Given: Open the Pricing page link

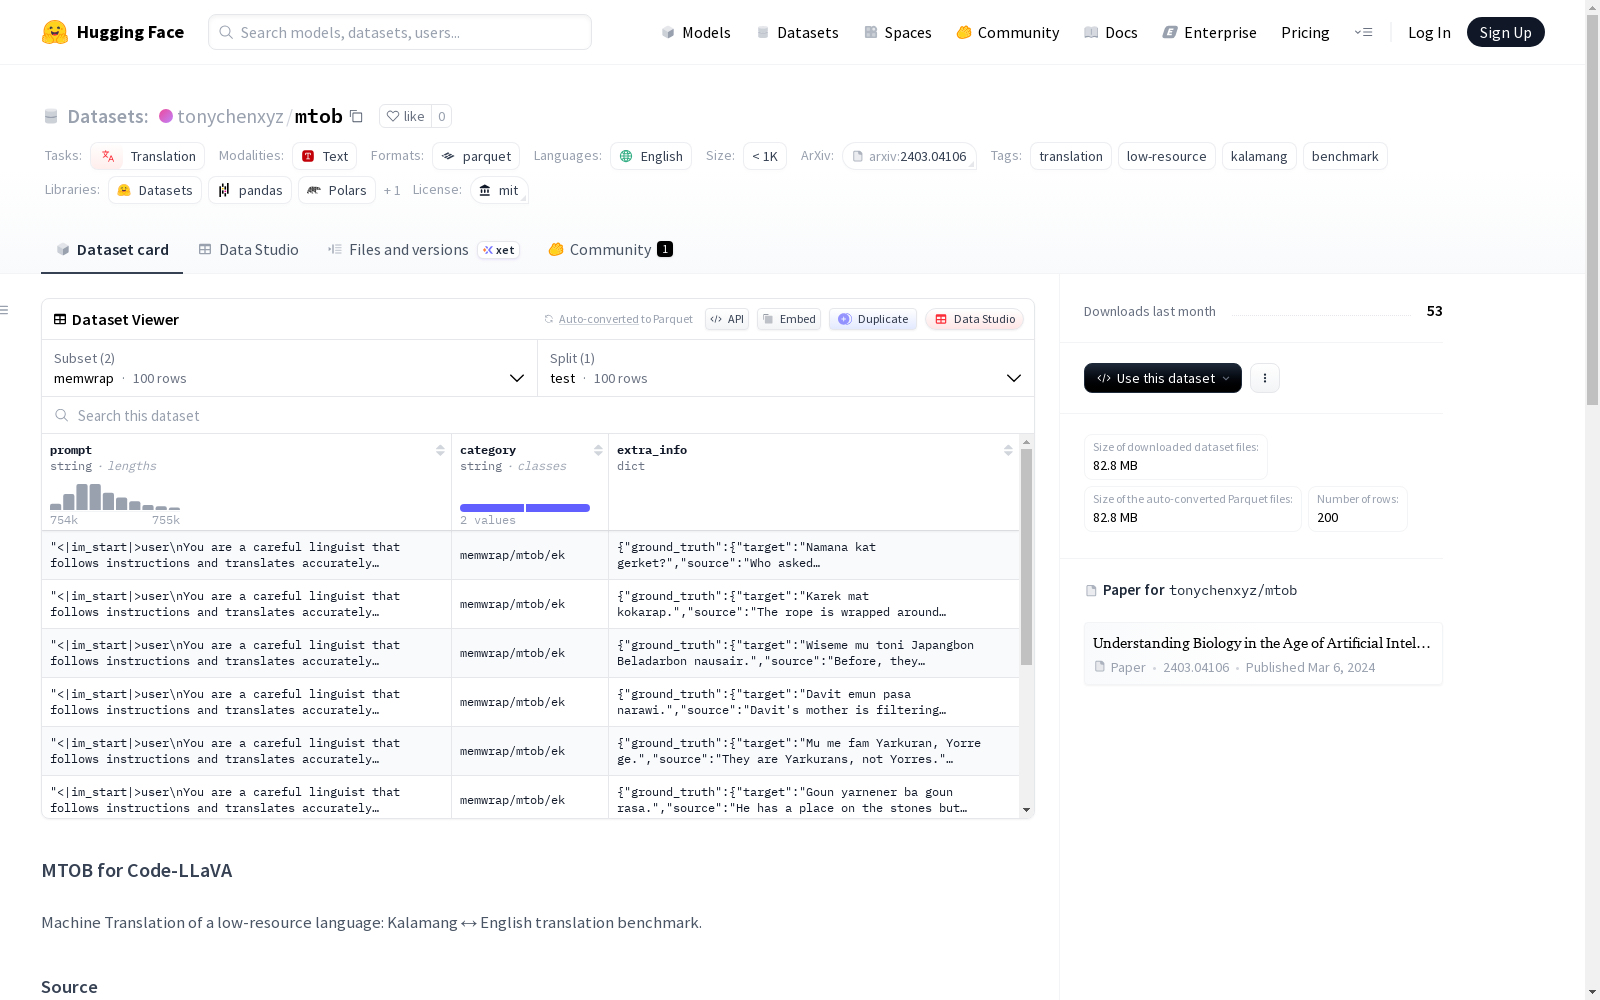Looking at the screenshot, I should [x=1305, y=32].
